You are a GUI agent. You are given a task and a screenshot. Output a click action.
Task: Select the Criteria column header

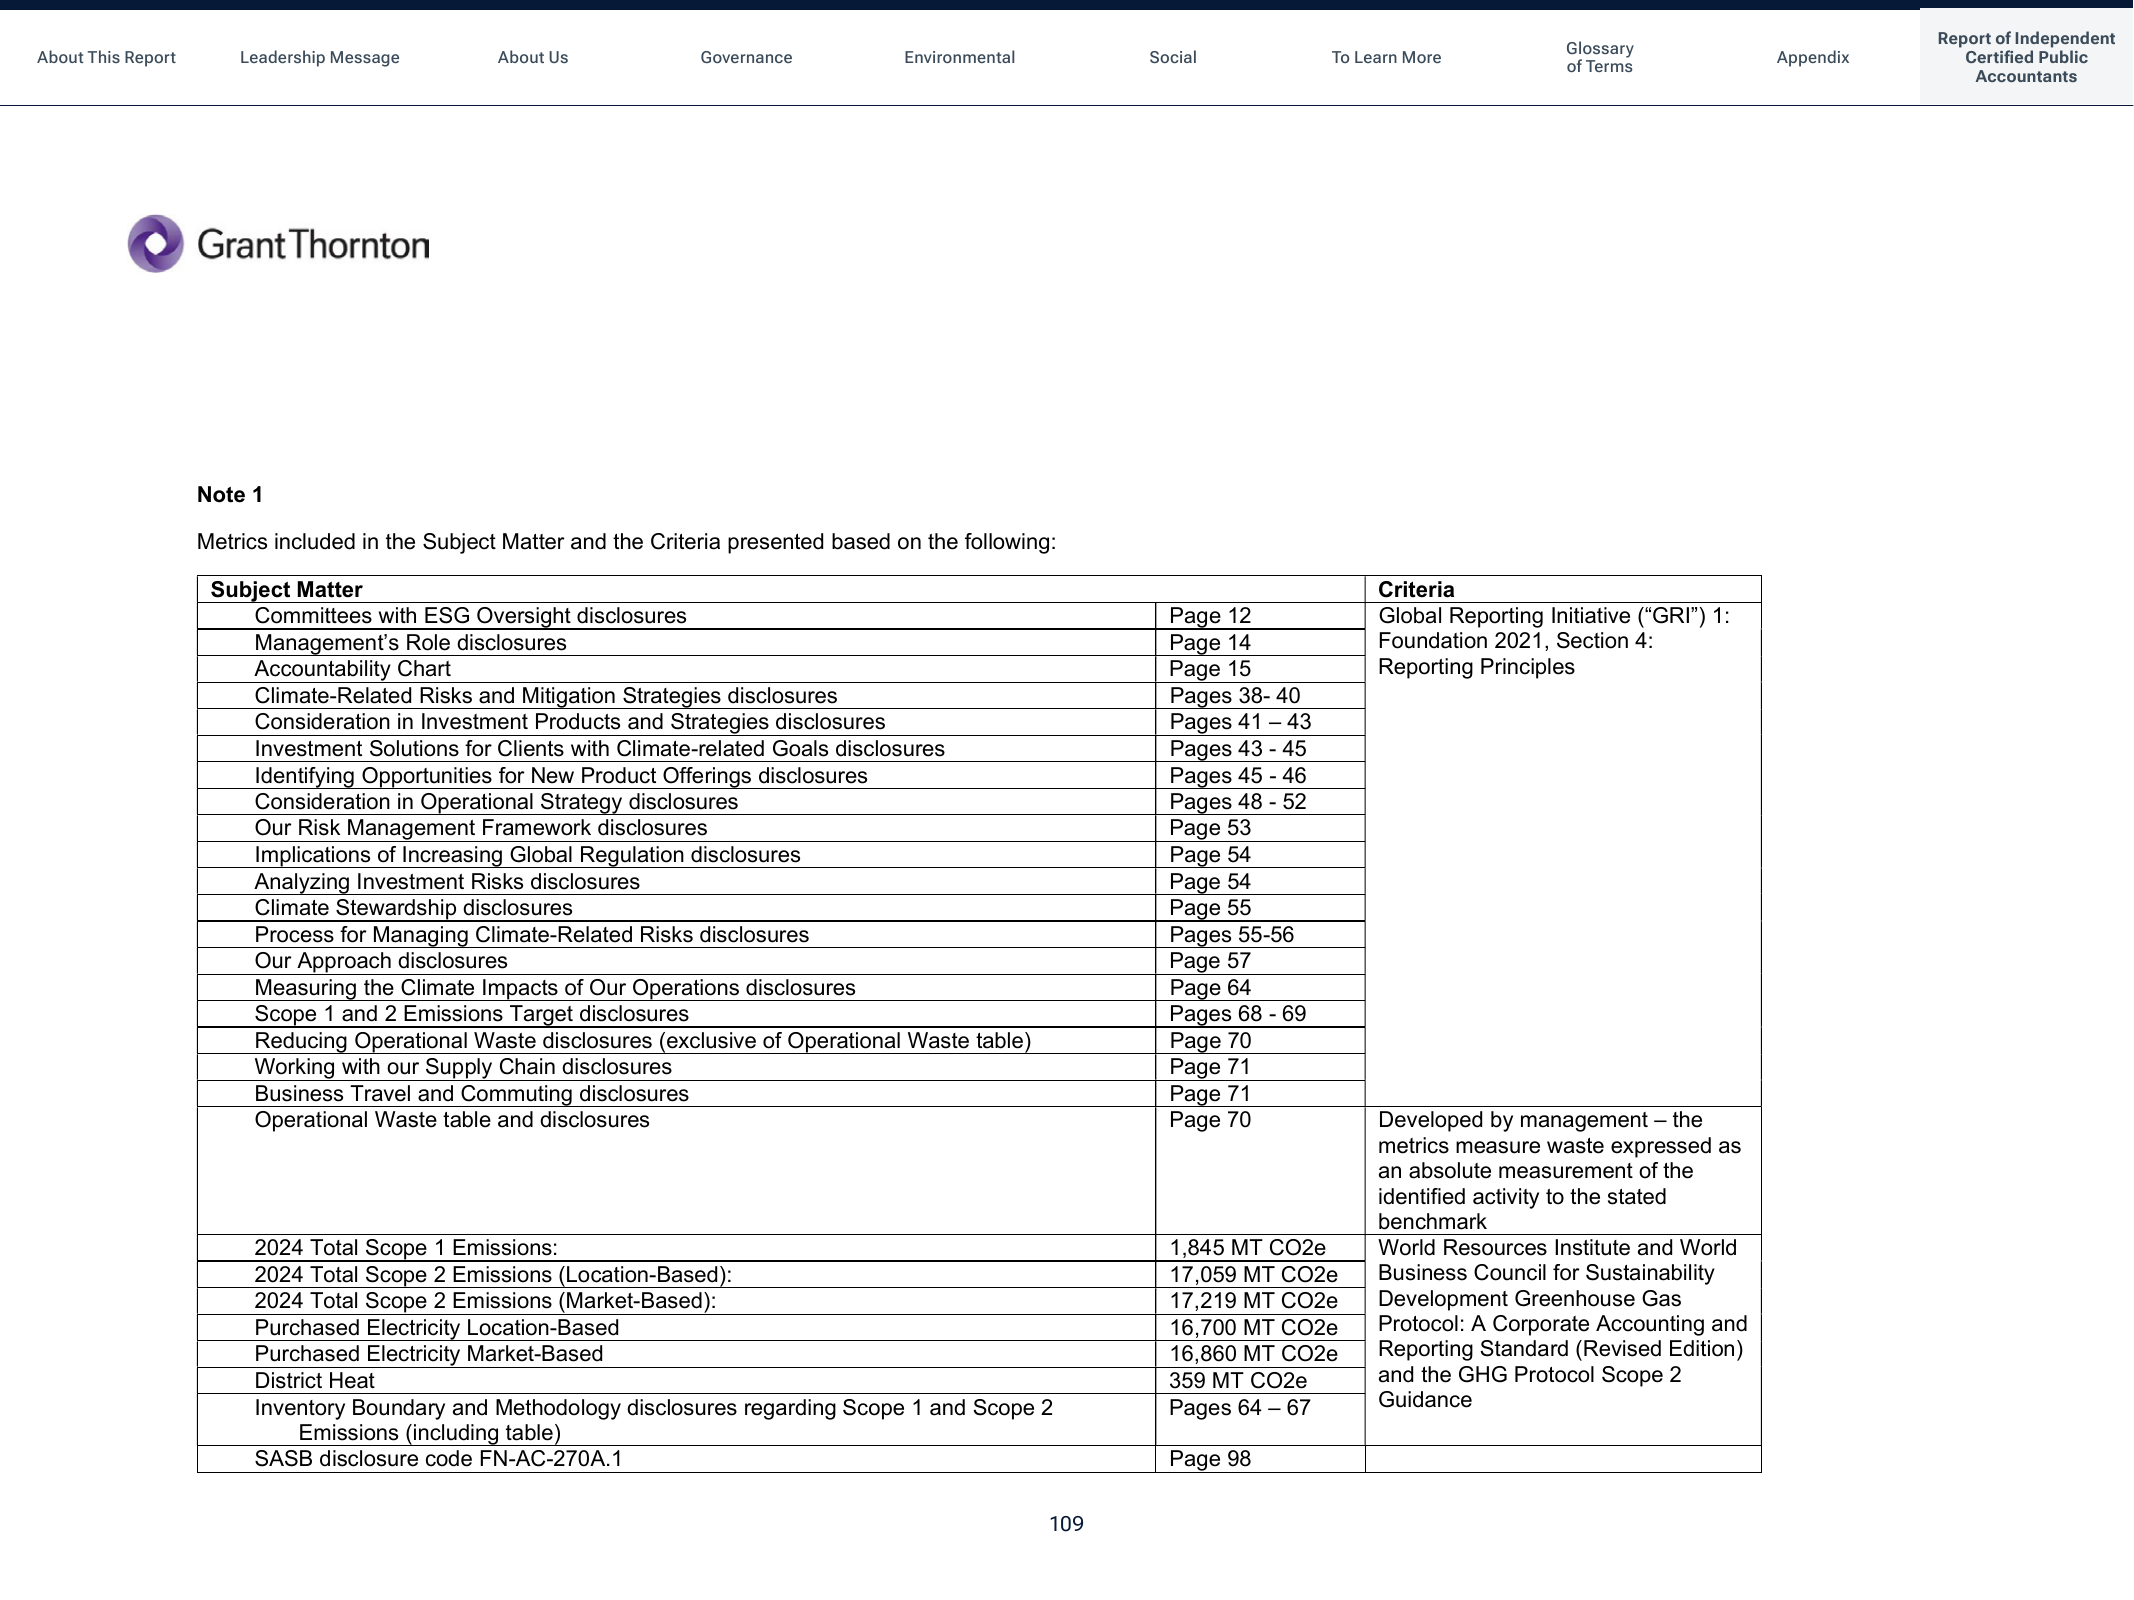point(1416,590)
